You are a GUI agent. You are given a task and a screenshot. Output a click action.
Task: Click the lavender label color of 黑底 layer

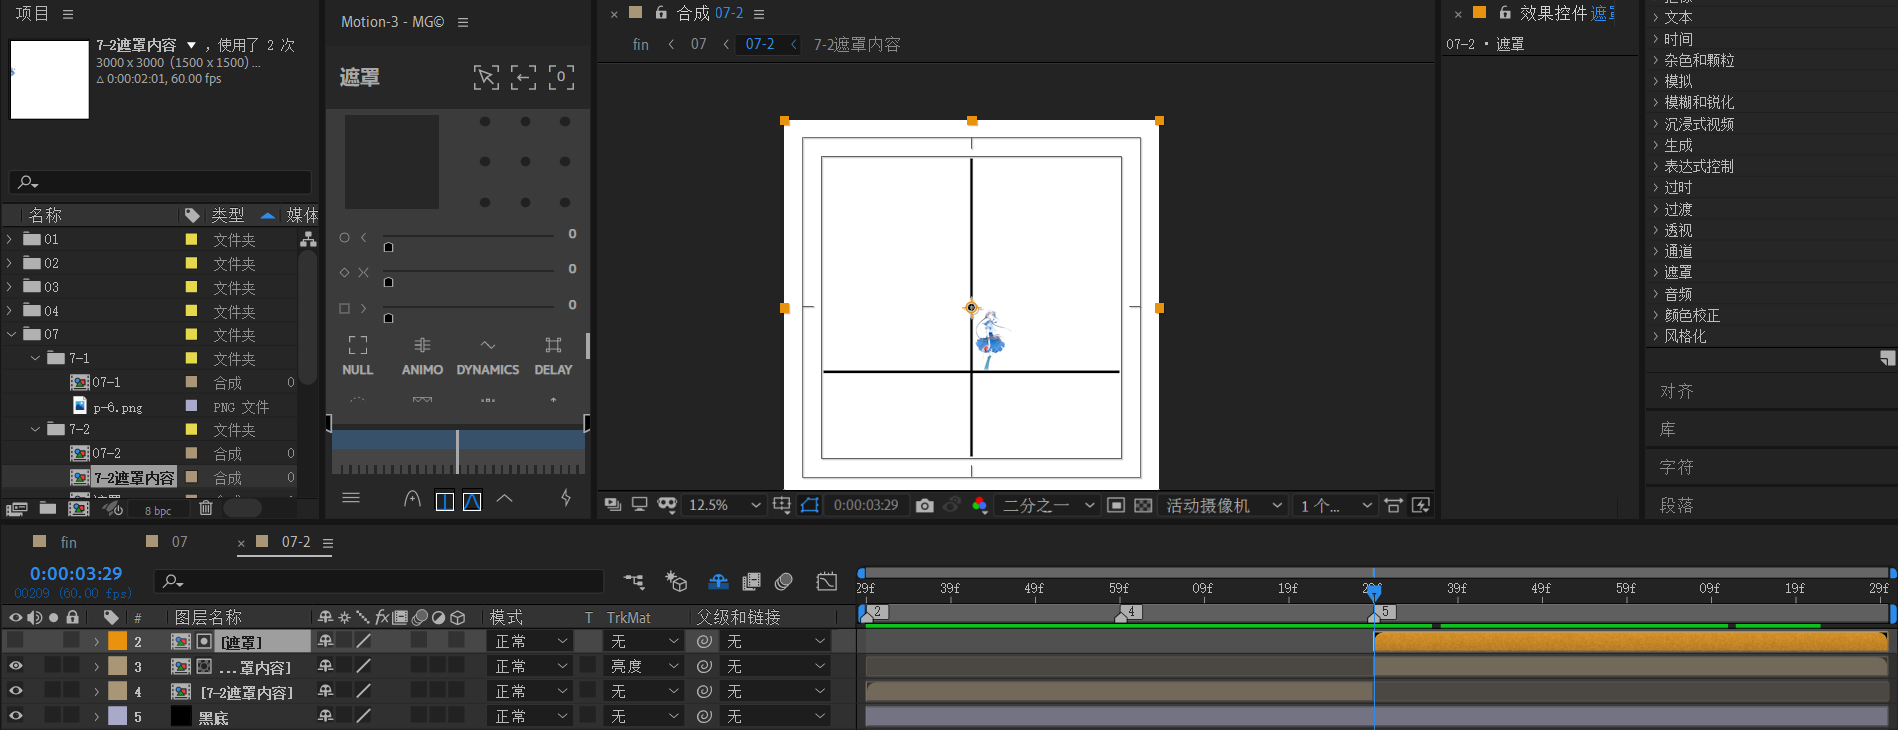pos(118,717)
